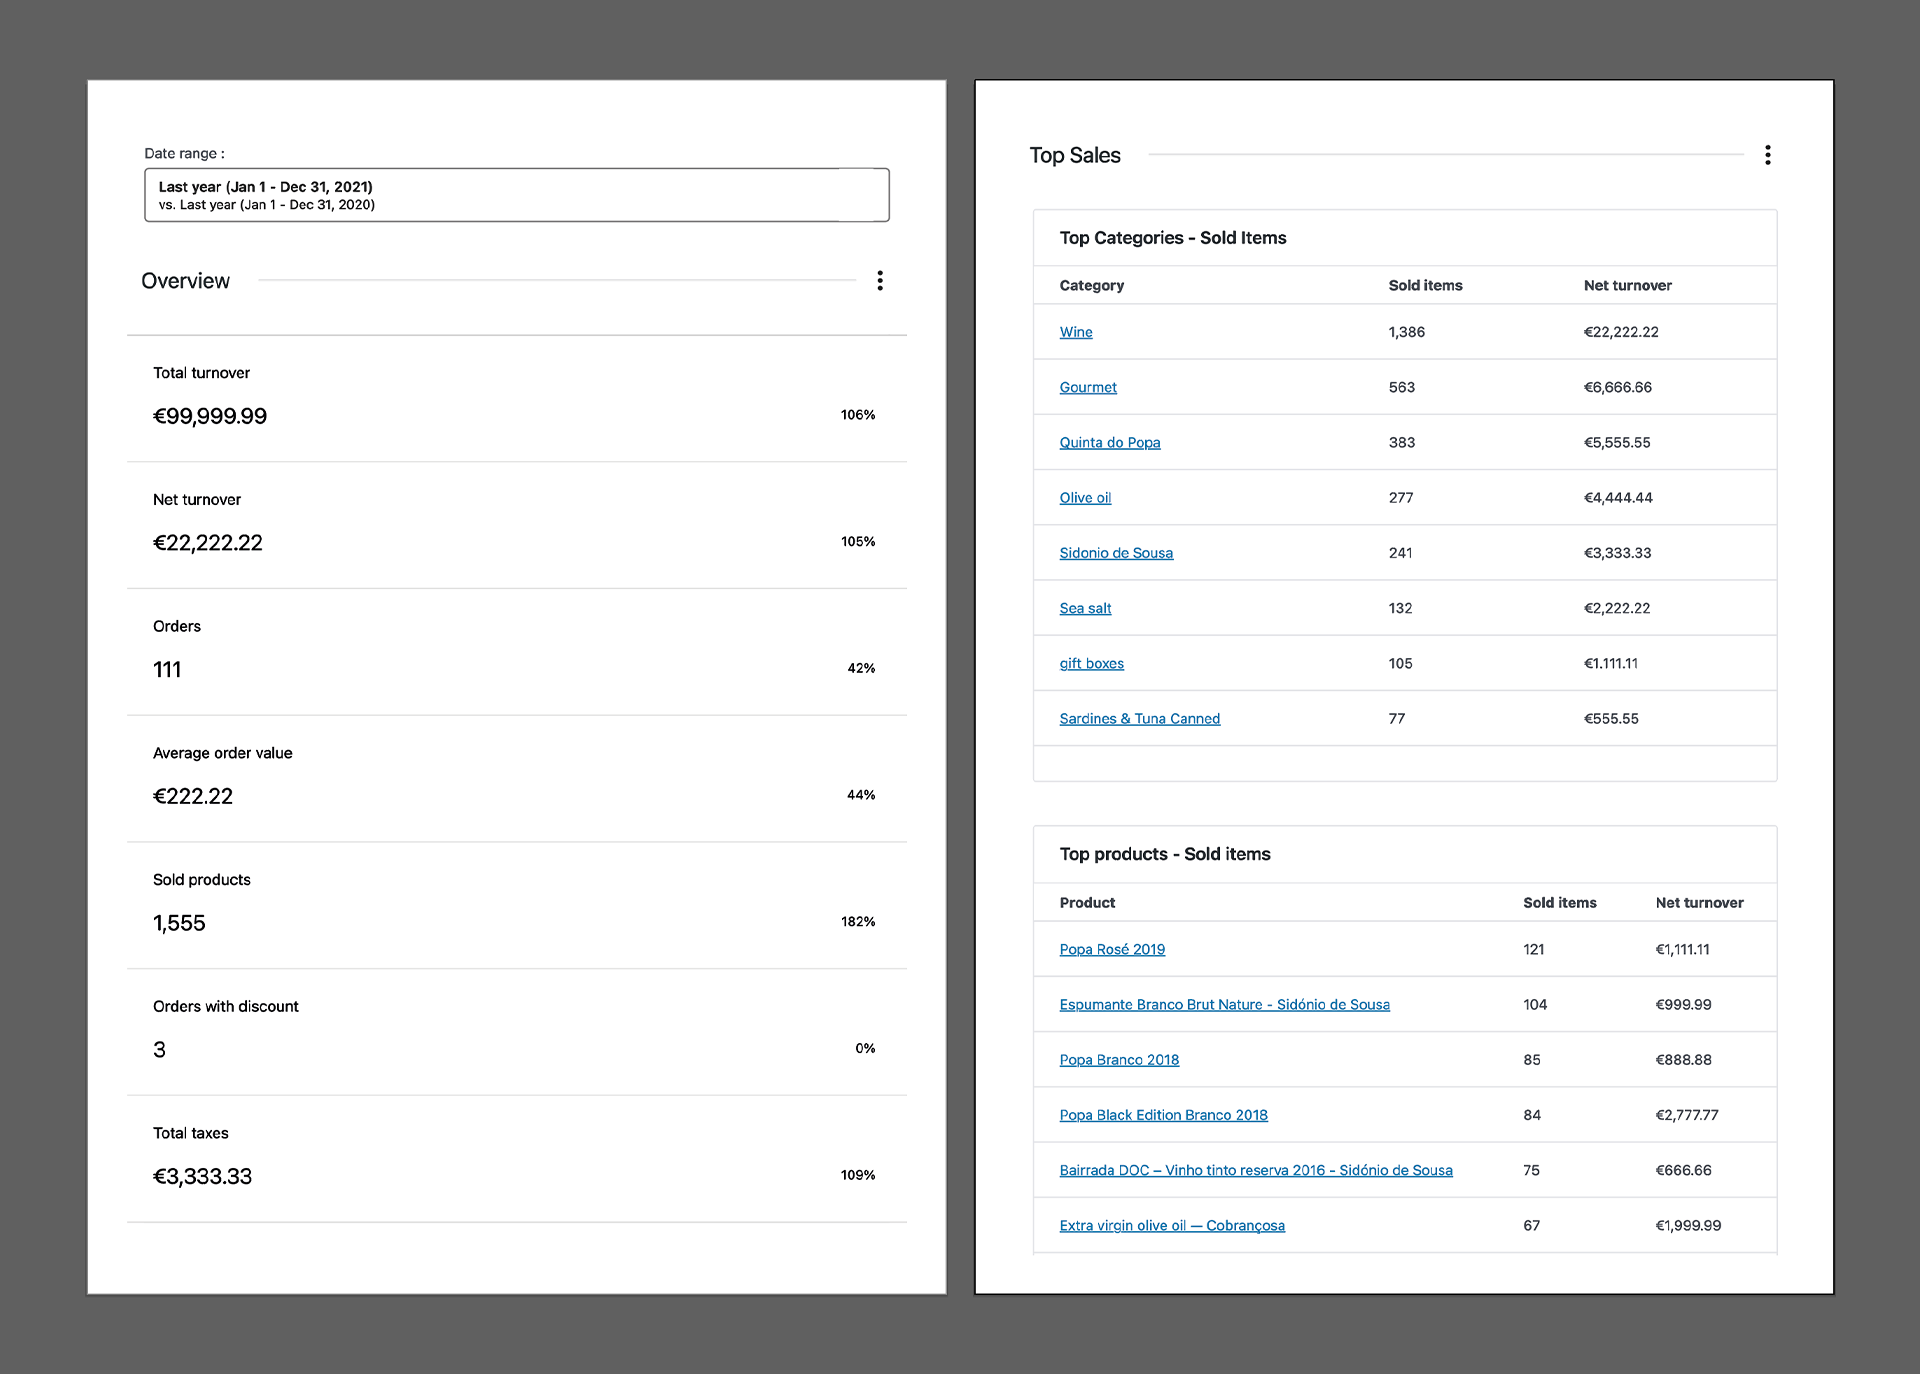Click the Top products - Sold items heading
The image size is (1920, 1374).
pos(1165,854)
